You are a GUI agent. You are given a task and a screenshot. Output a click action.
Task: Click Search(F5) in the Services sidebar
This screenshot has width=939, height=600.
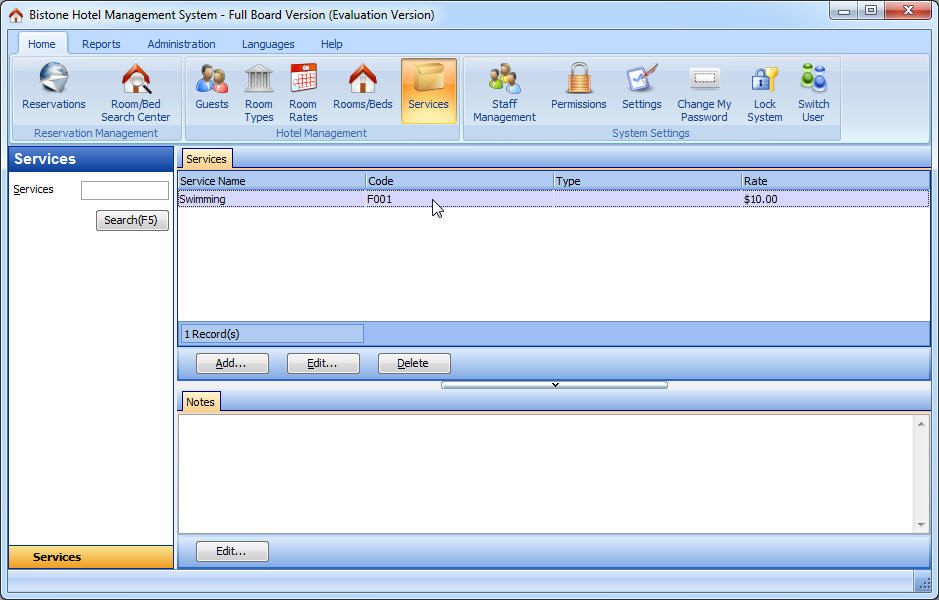(x=131, y=220)
